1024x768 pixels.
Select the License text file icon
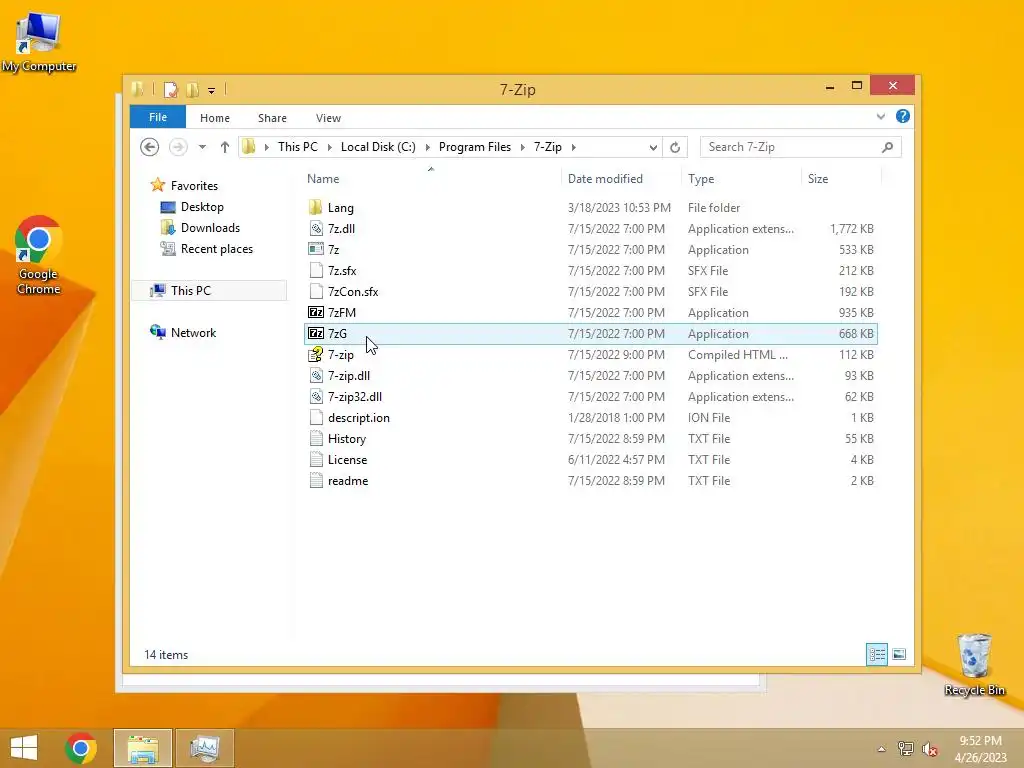pyautogui.click(x=315, y=459)
